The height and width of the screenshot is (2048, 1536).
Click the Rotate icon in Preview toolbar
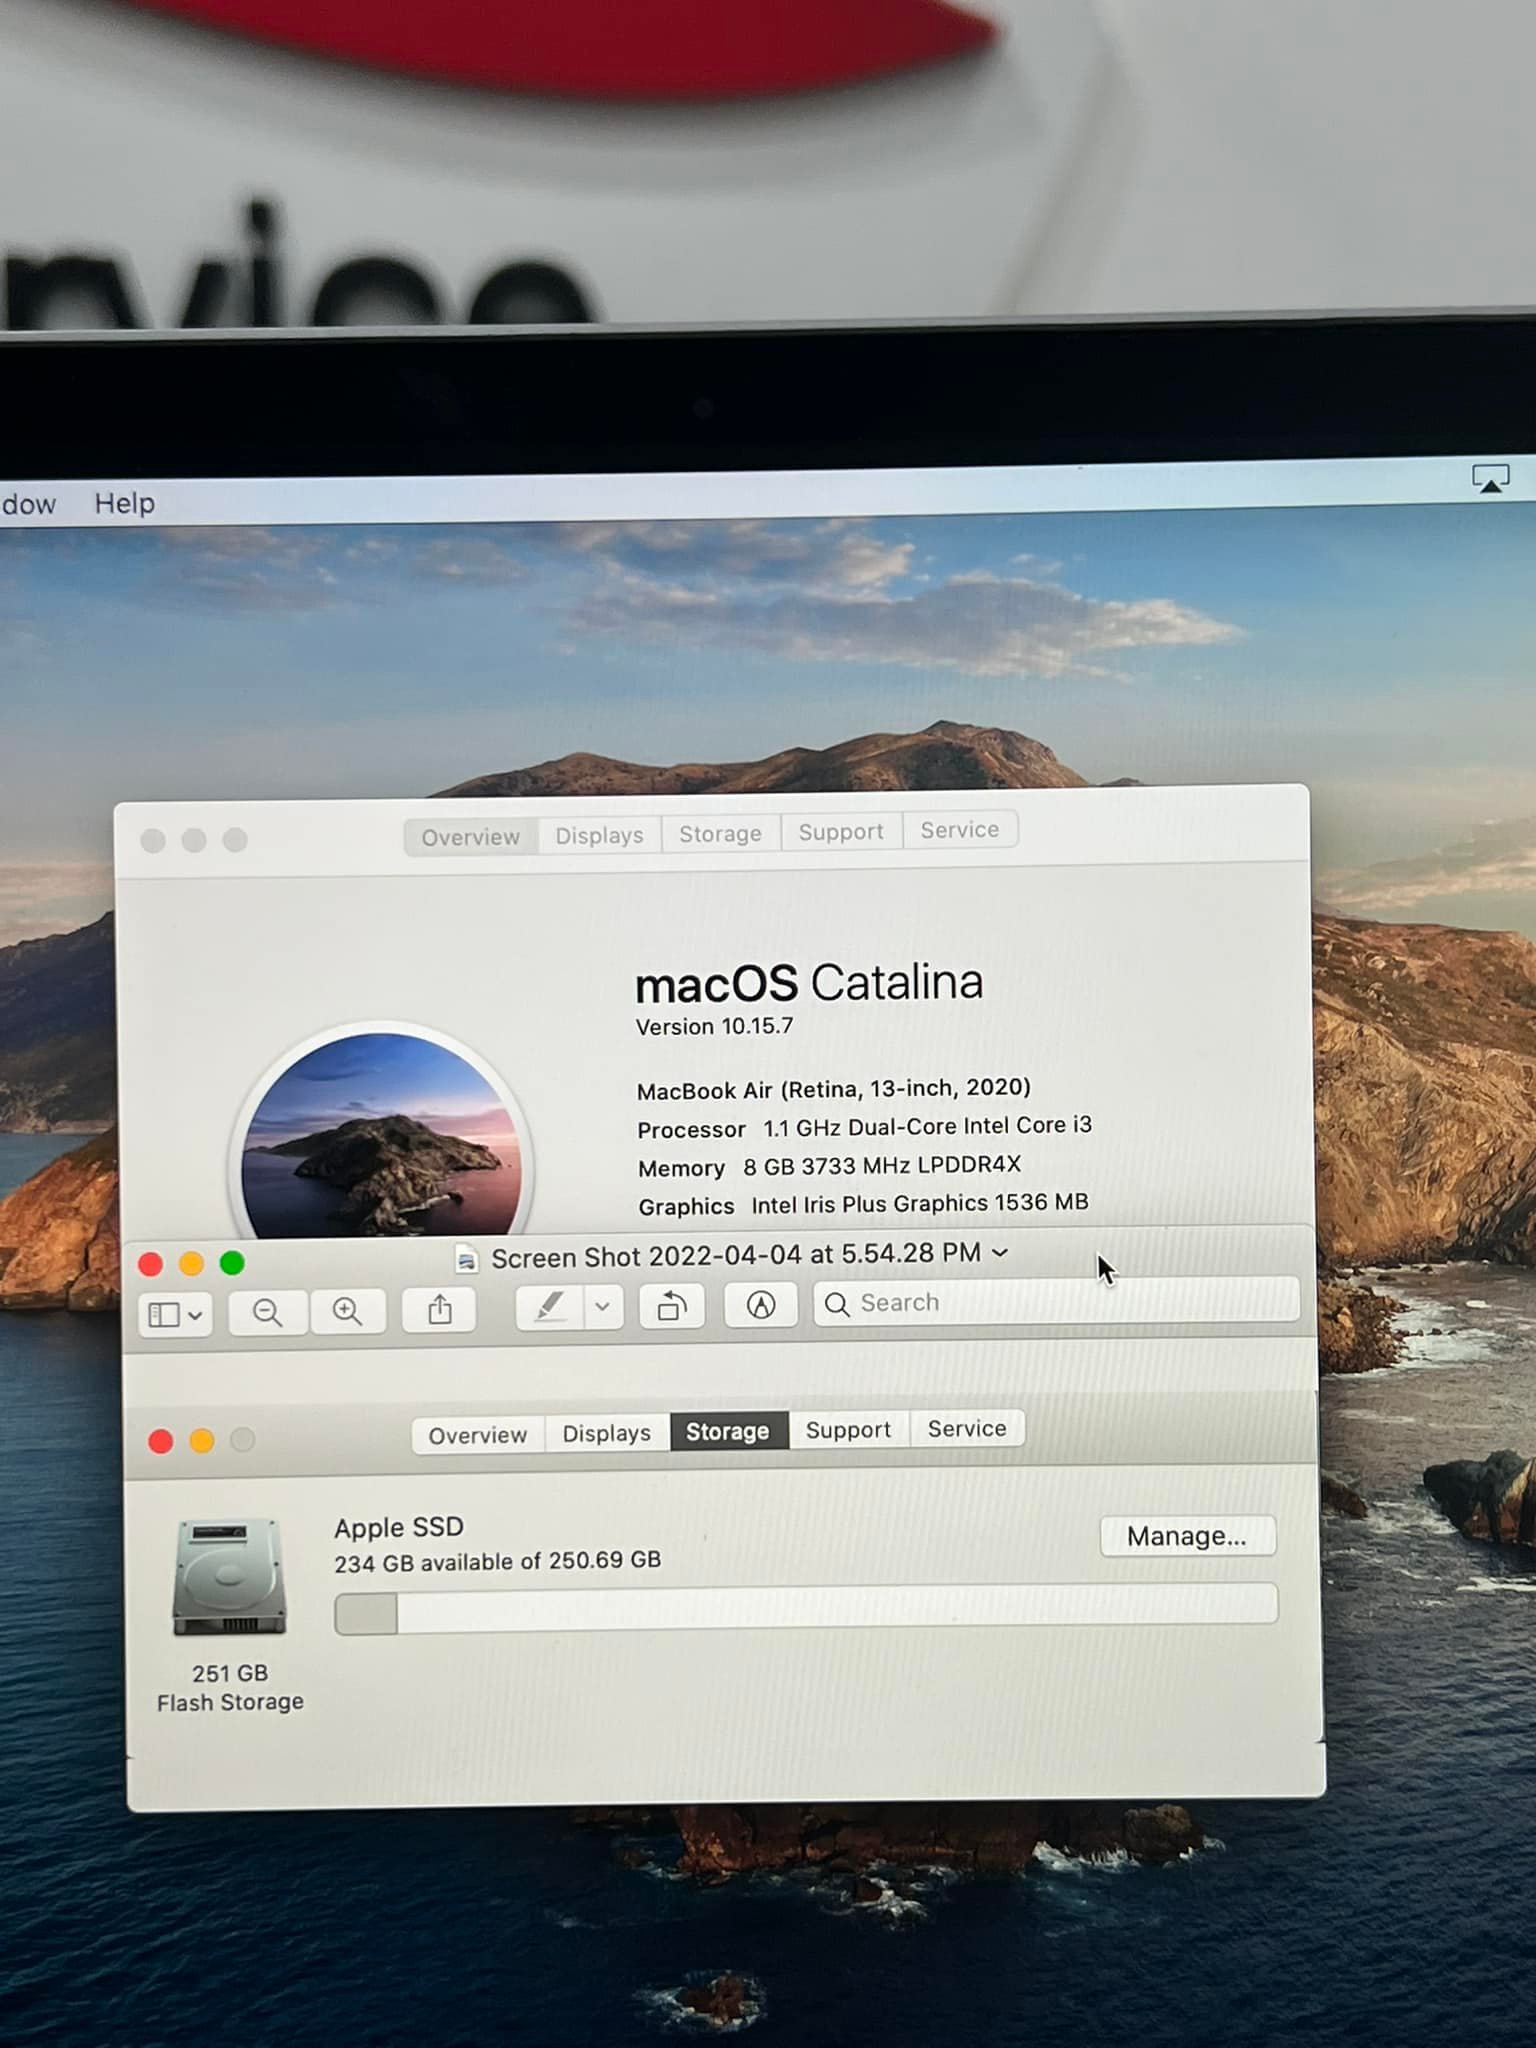pos(671,1306)
